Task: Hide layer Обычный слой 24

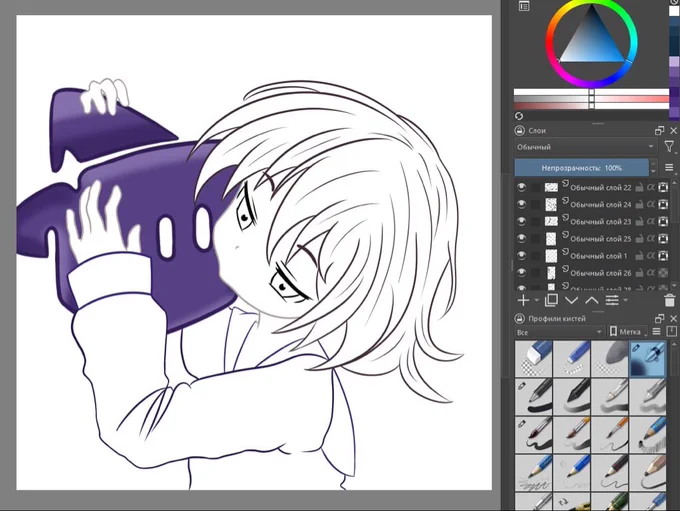Action: pyautogui.click(x=521, y=204)
